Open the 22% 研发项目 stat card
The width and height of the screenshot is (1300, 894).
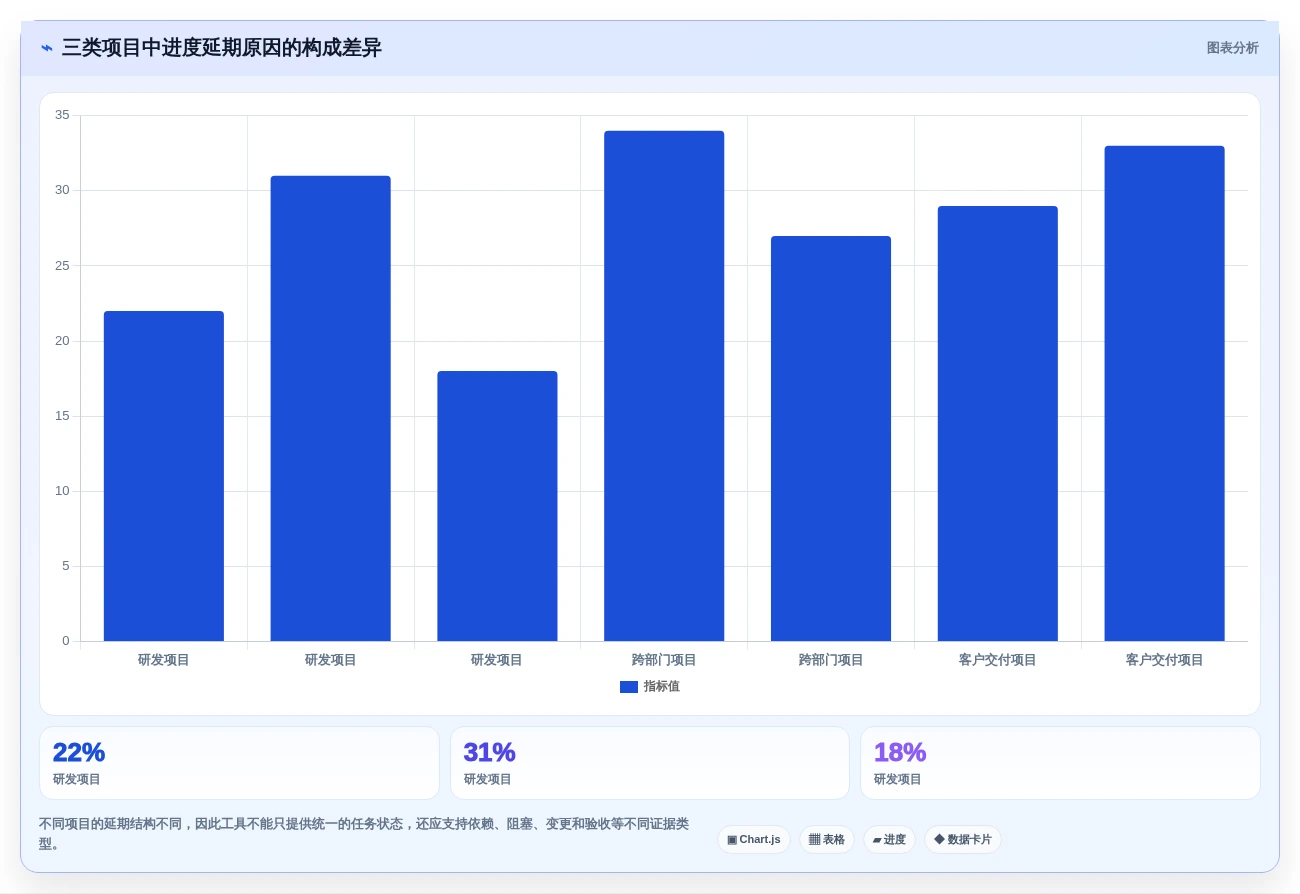pos(239,763)
